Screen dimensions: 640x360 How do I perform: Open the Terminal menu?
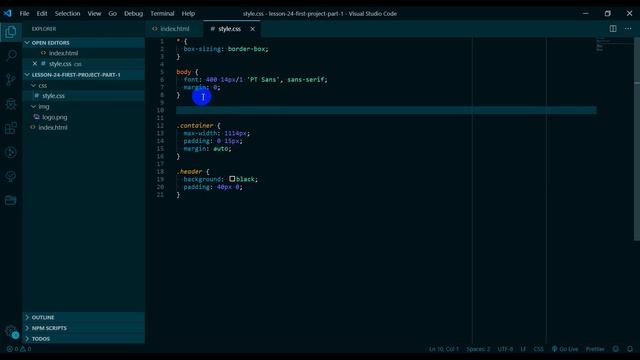tap(162, 13)
